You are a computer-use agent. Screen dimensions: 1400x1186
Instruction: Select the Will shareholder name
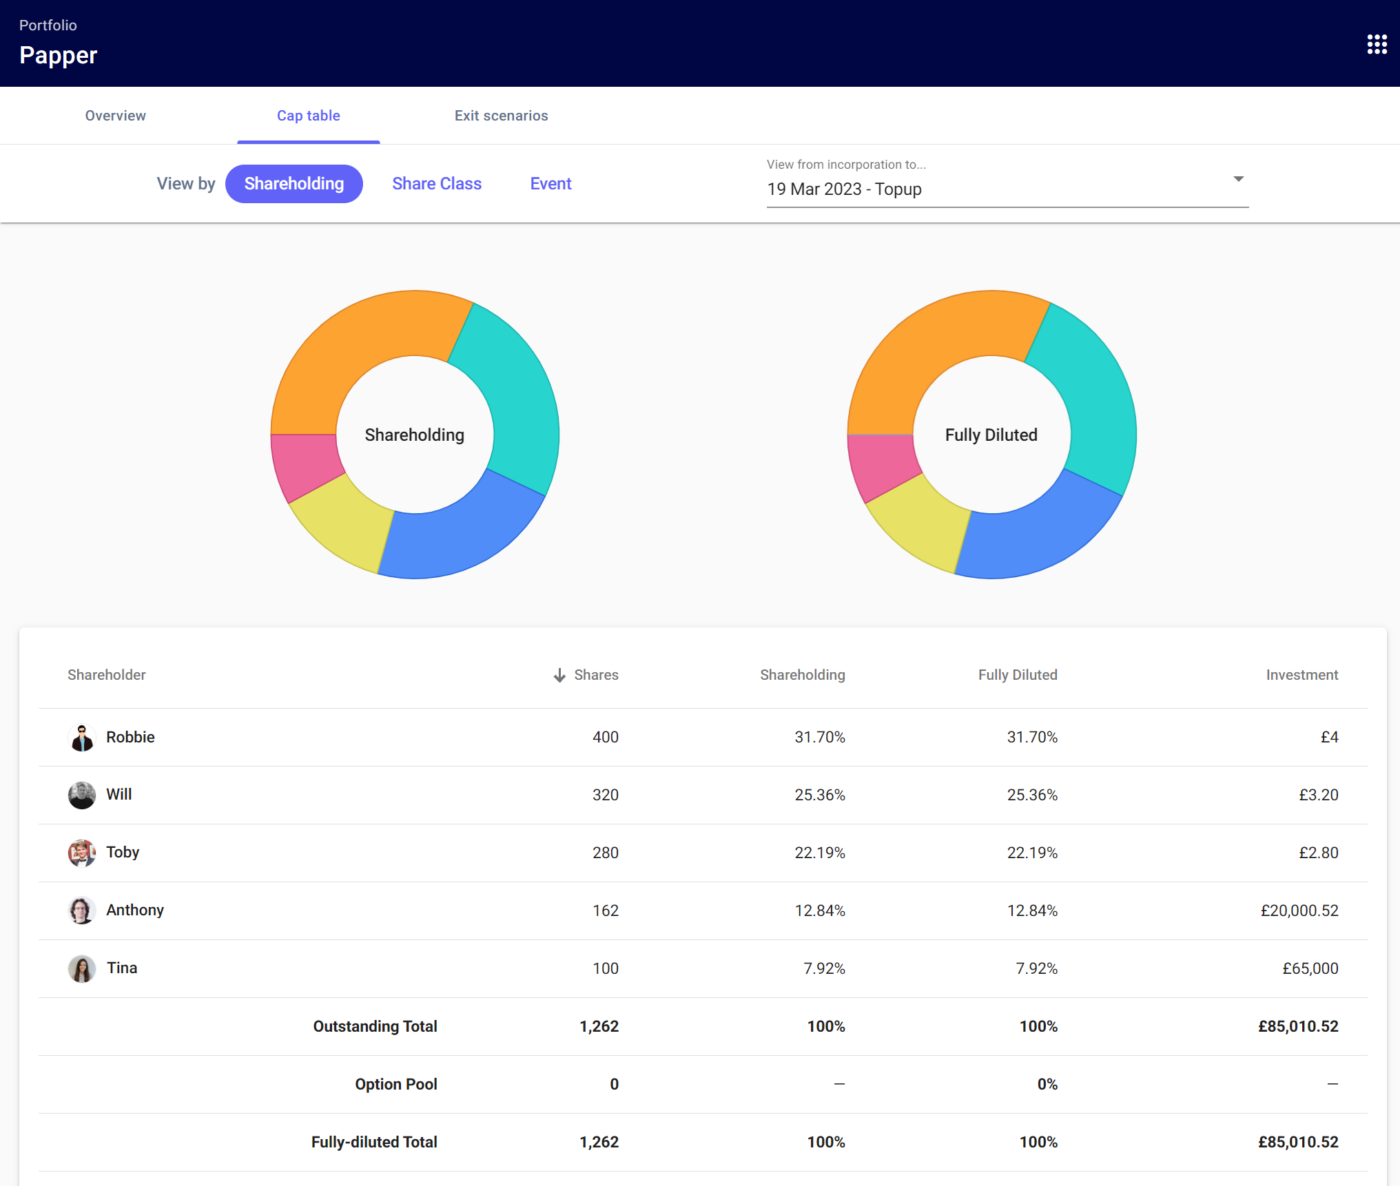coord(119,794)
